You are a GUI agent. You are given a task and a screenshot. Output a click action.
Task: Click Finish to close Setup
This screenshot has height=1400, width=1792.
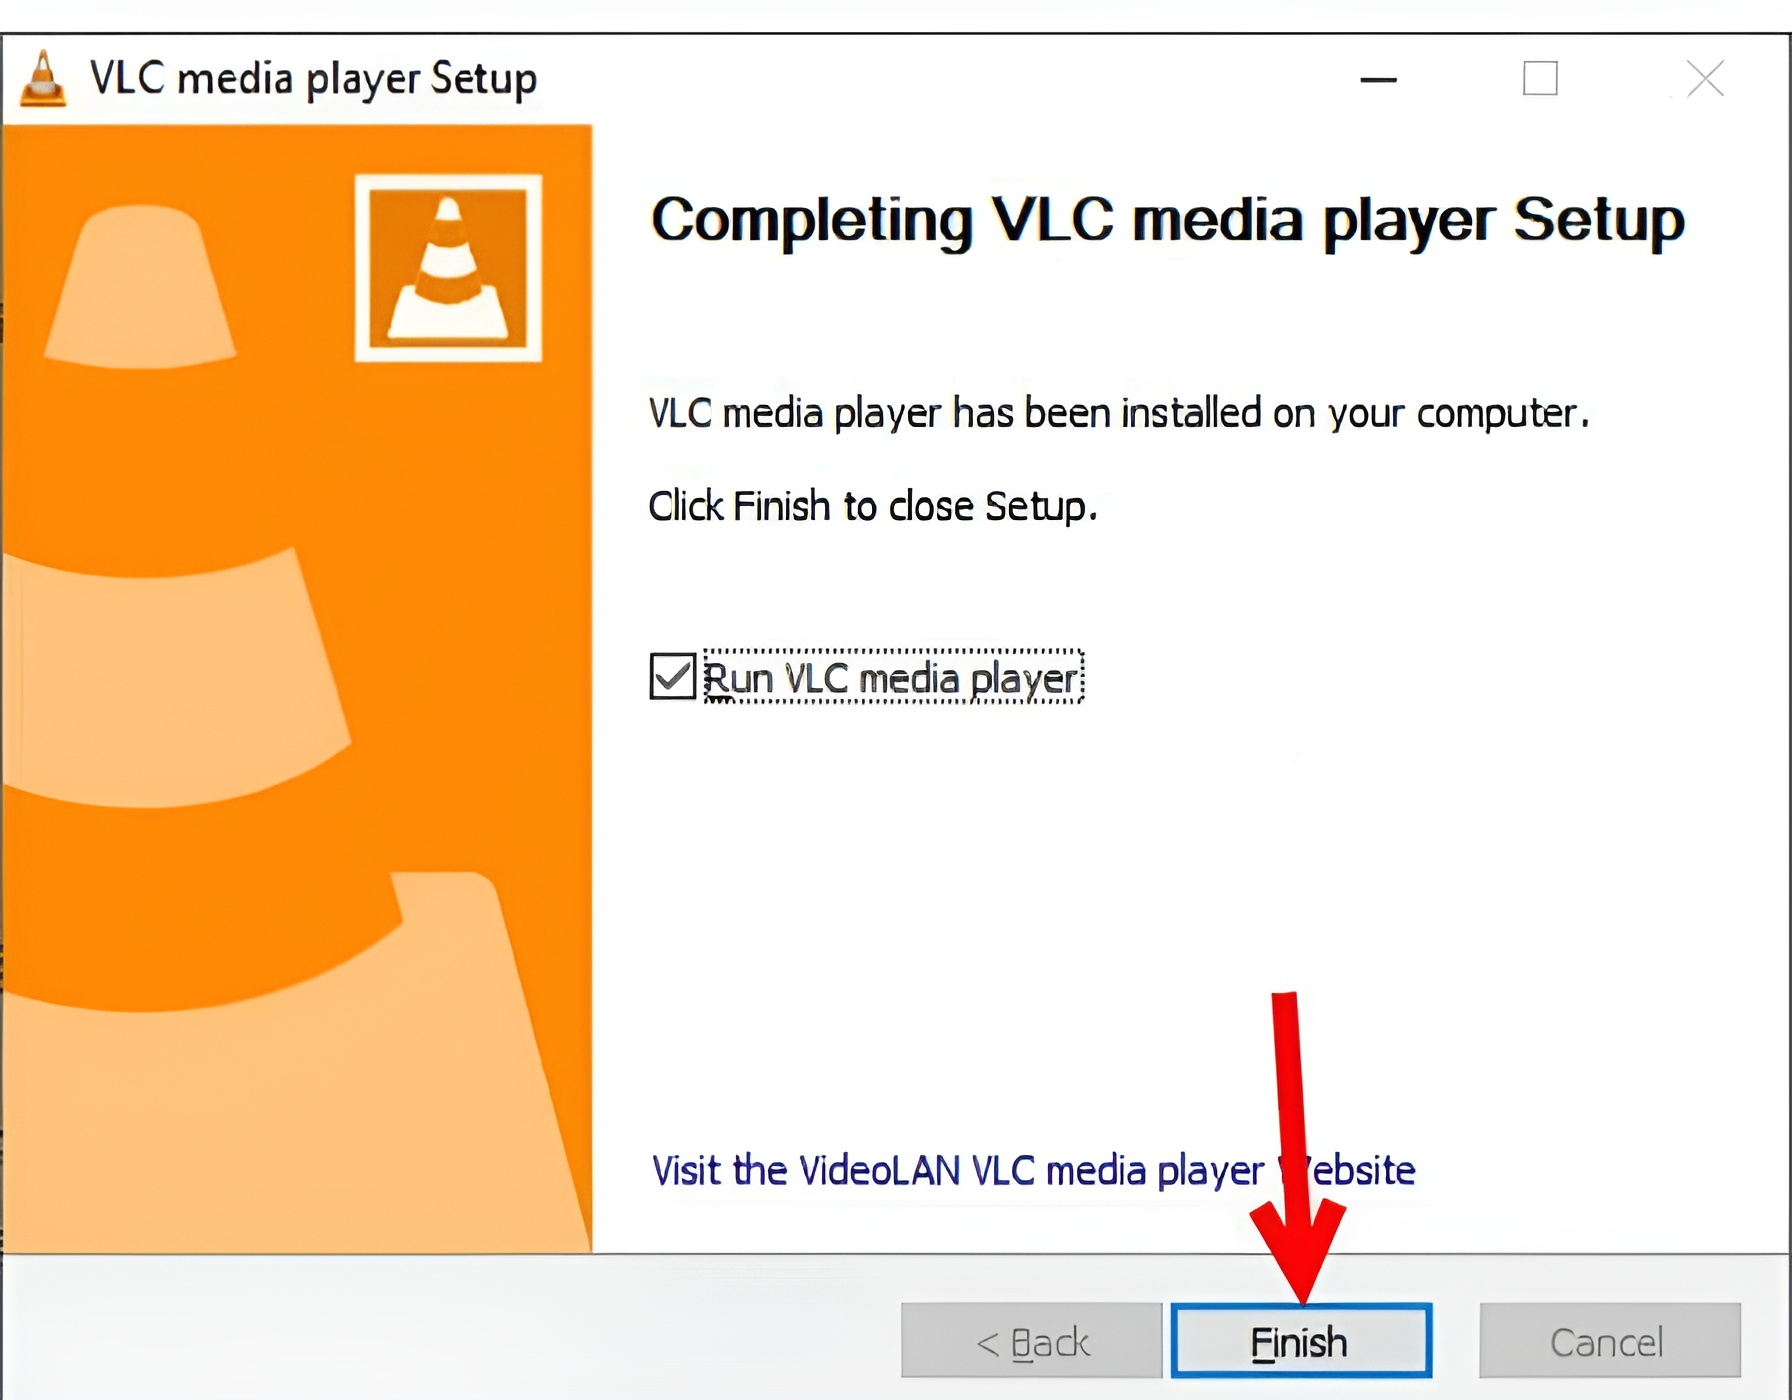(x=1301, y=1341)
